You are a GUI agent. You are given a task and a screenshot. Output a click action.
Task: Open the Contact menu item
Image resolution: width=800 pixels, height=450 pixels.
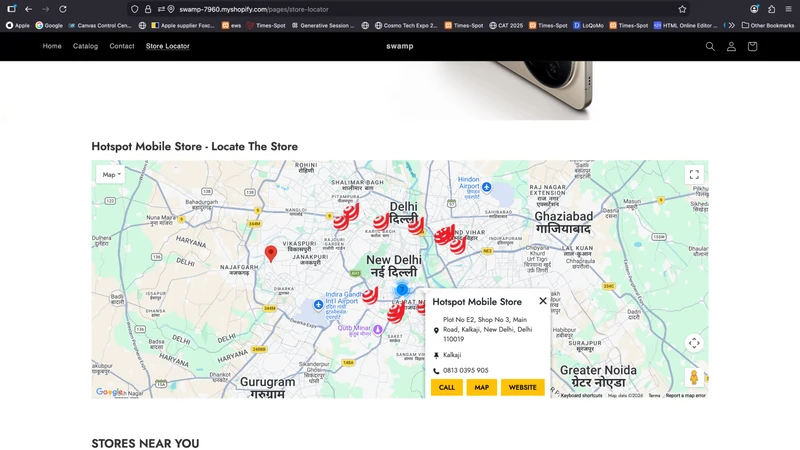[x=122, y=46]
